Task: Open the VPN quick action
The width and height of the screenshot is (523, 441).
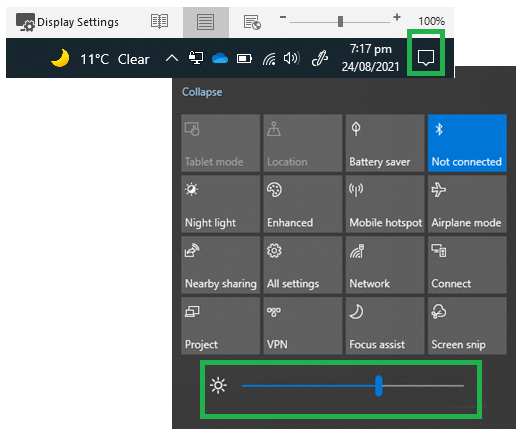Action: (x=303, y=326)
